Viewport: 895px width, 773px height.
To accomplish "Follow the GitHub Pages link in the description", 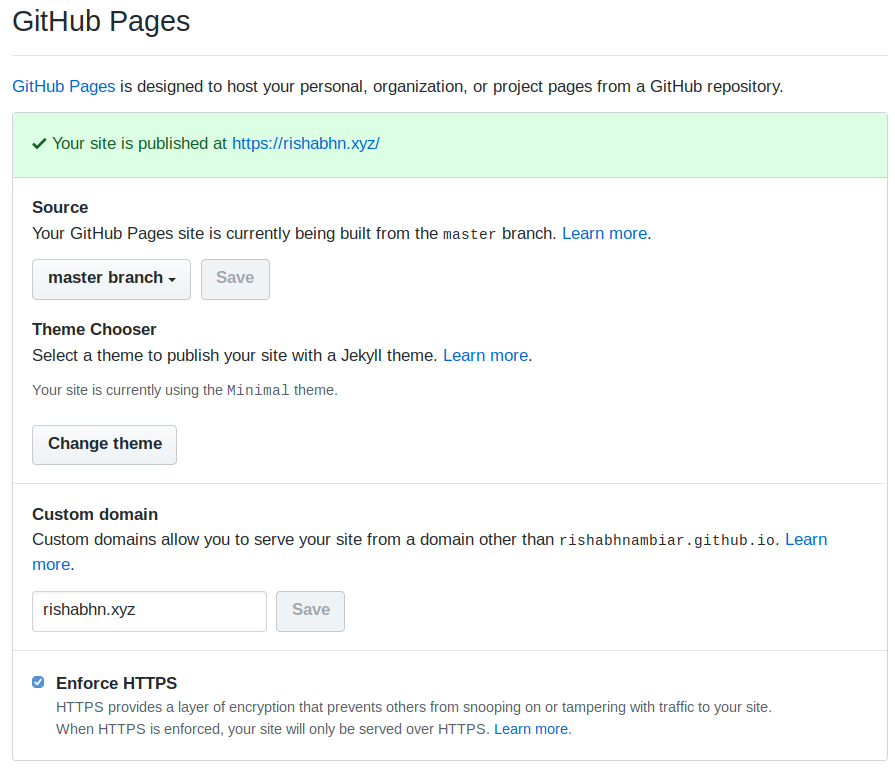I will pyautogui.click(x=63, y=86).
